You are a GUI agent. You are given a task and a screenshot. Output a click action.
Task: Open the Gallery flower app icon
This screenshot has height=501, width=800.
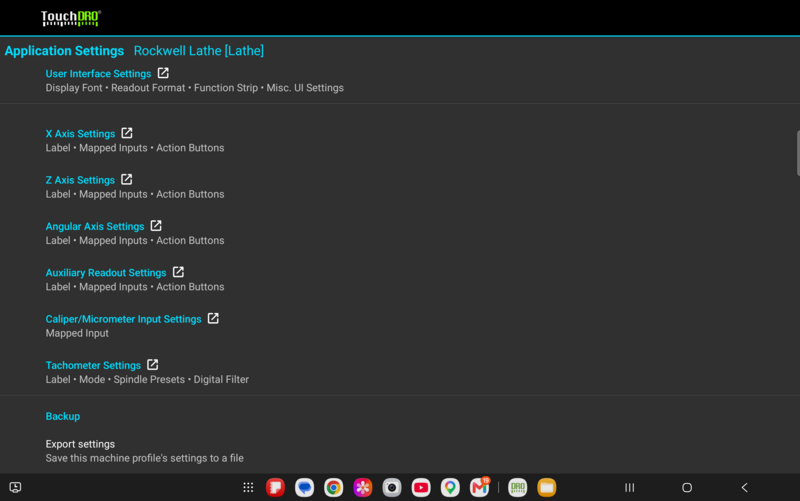[363, 488]
